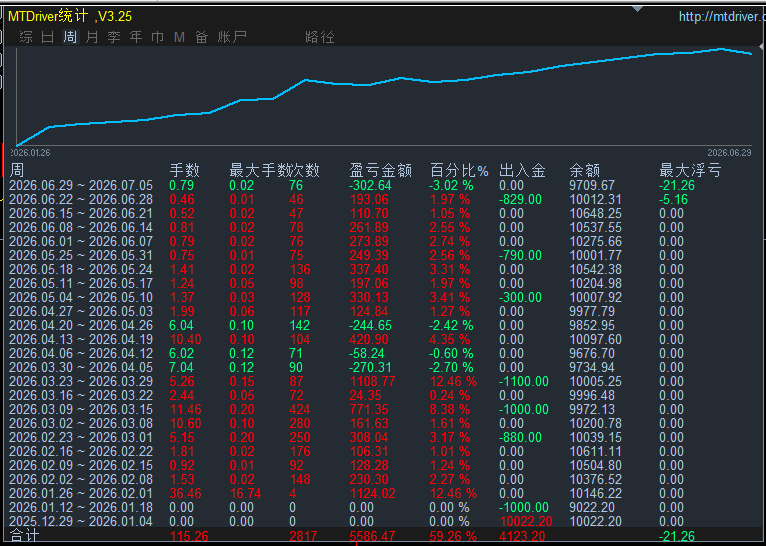
Task: Click the 余额 column header
Action: (x=584, y=170)
